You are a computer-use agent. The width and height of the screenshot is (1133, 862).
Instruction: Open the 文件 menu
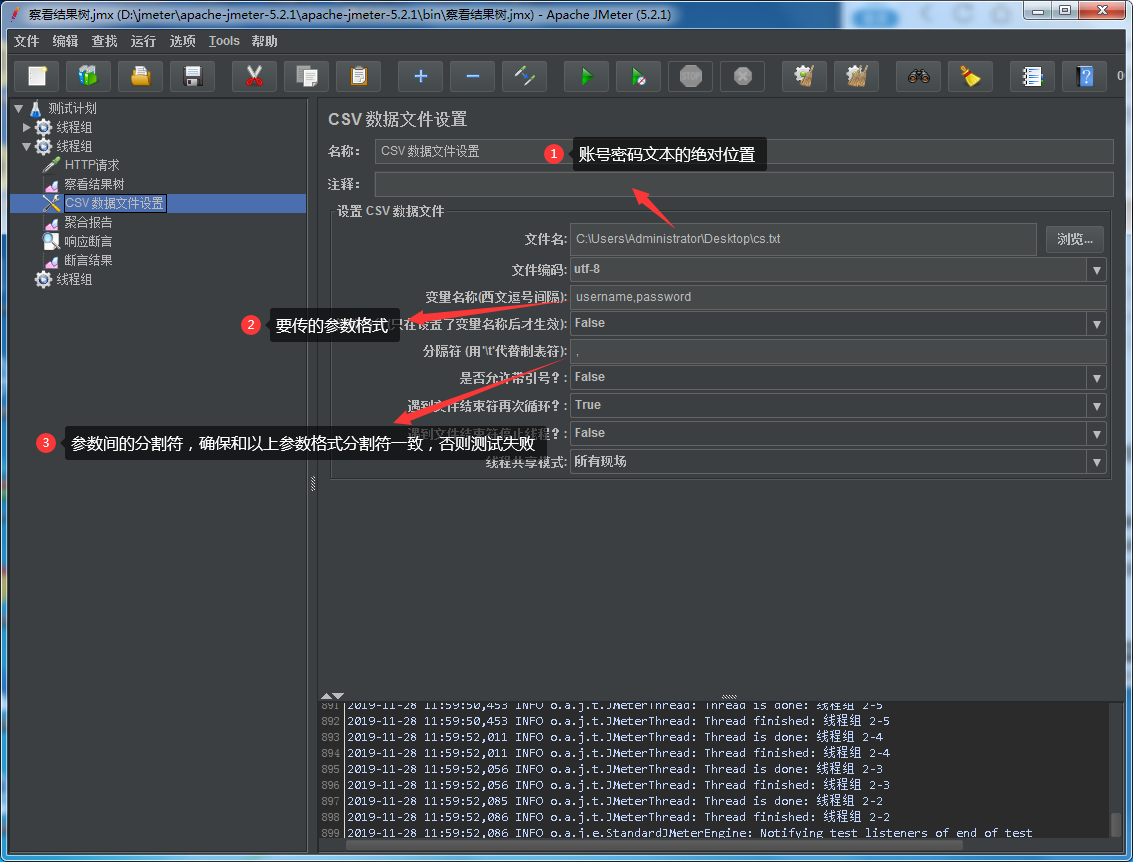coord(27,41)
